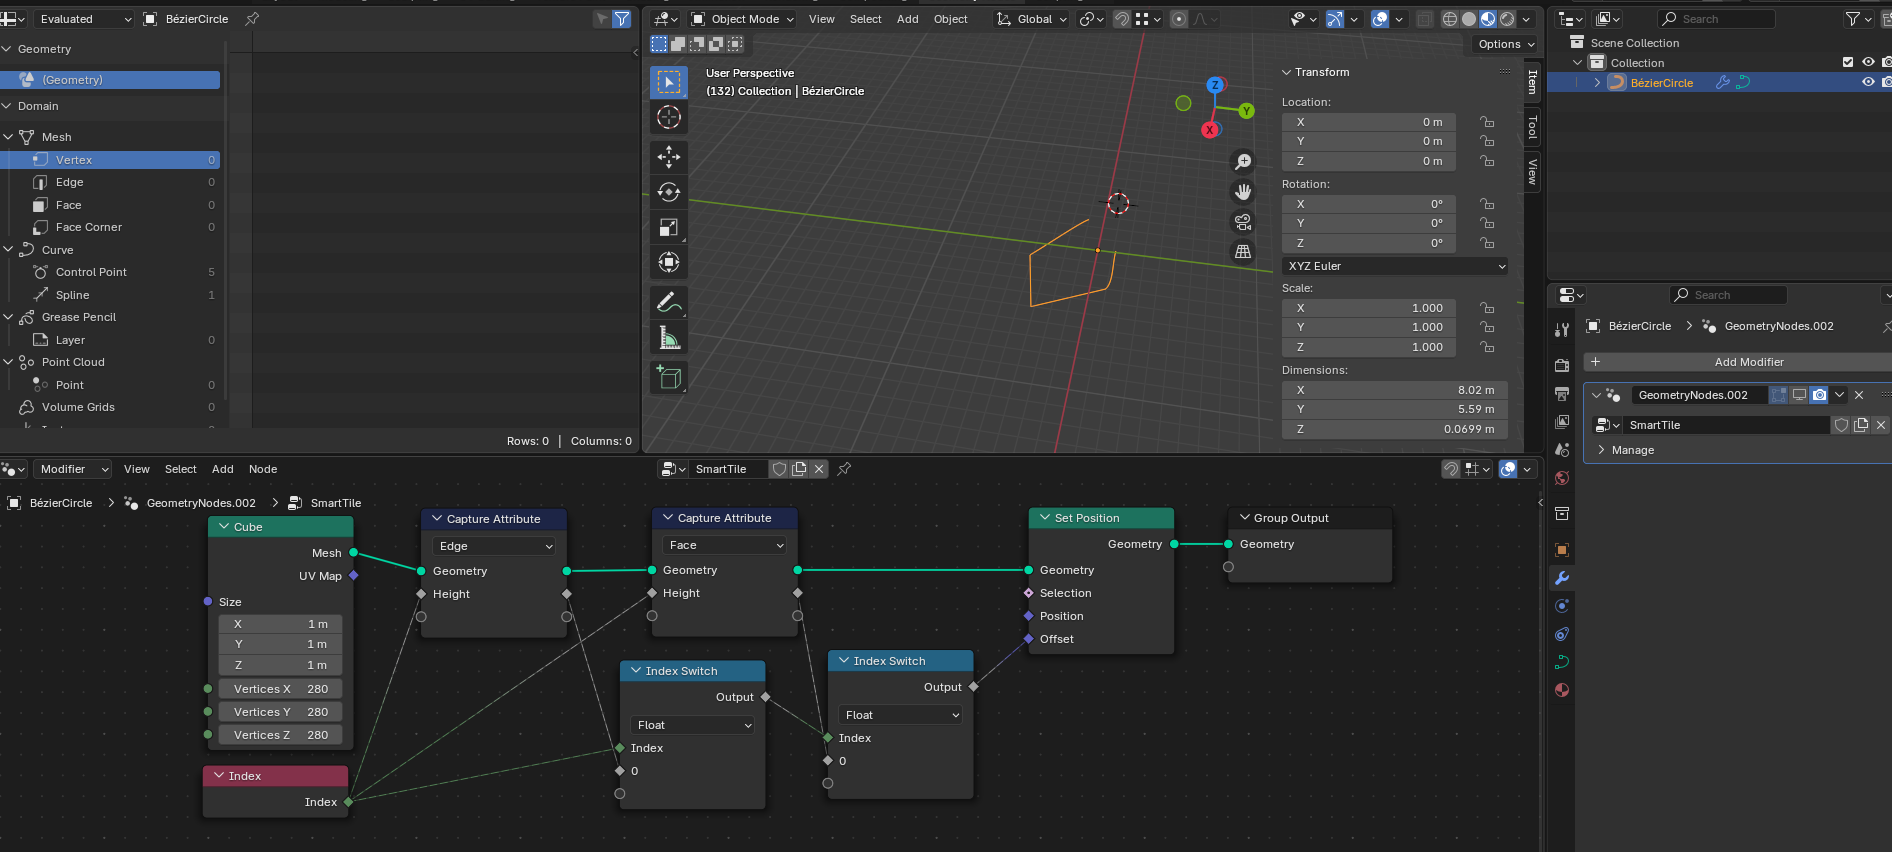Pick the Measure tool

pos(669,338)
